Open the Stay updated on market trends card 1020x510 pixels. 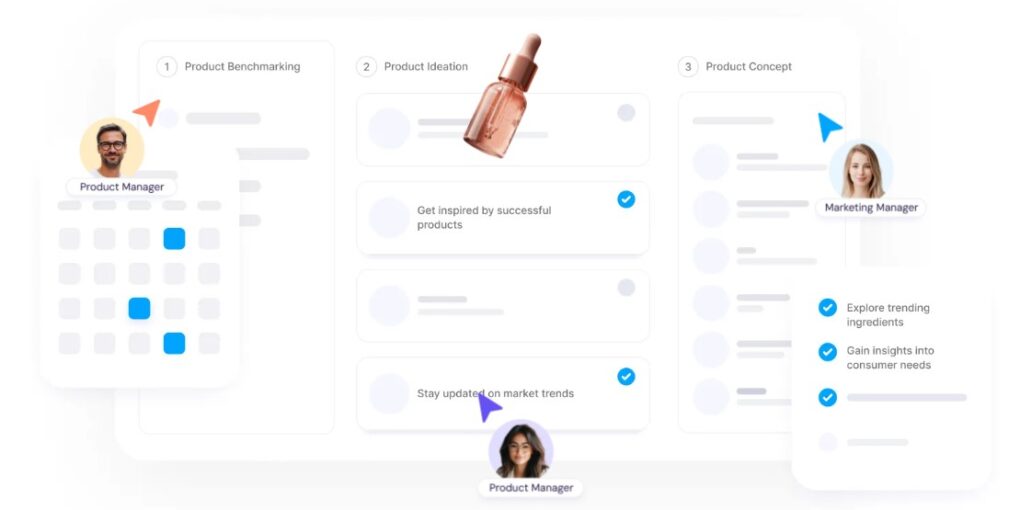click(x=503, y=394)
